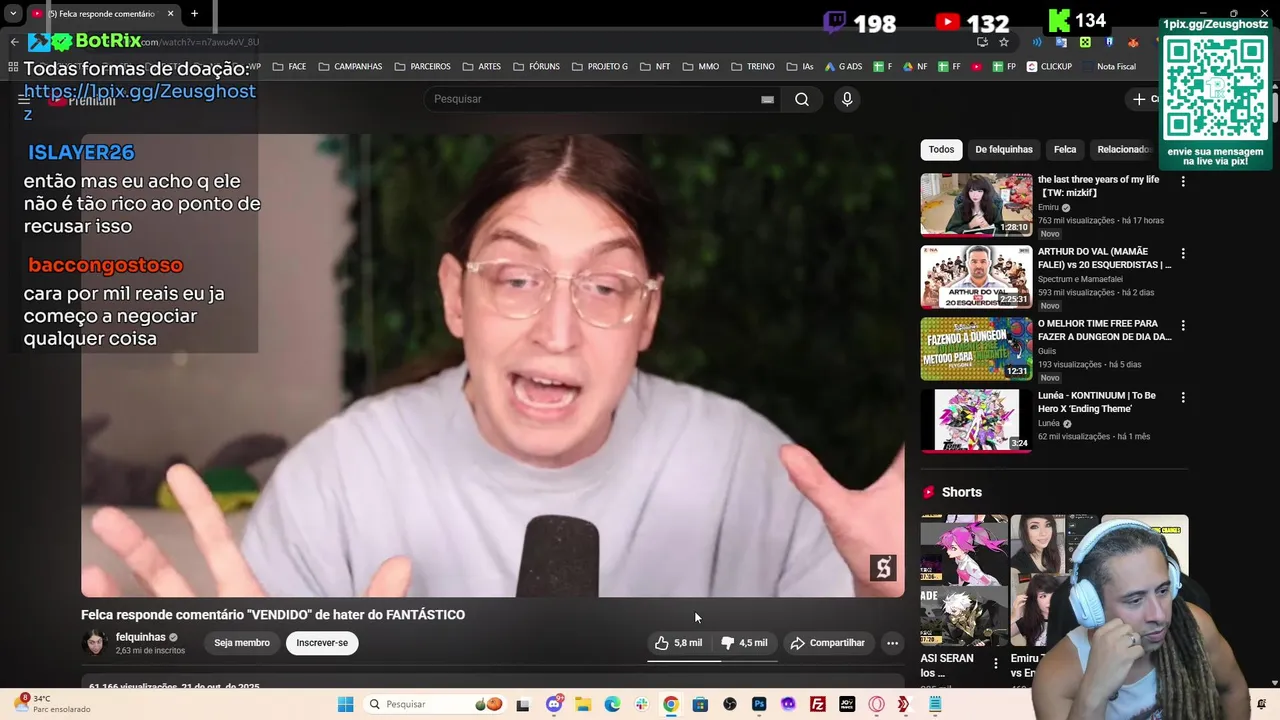This screenshot has width=1280, height=720.
Task: Expand the browser tab search dropdown
Action: 13,14
